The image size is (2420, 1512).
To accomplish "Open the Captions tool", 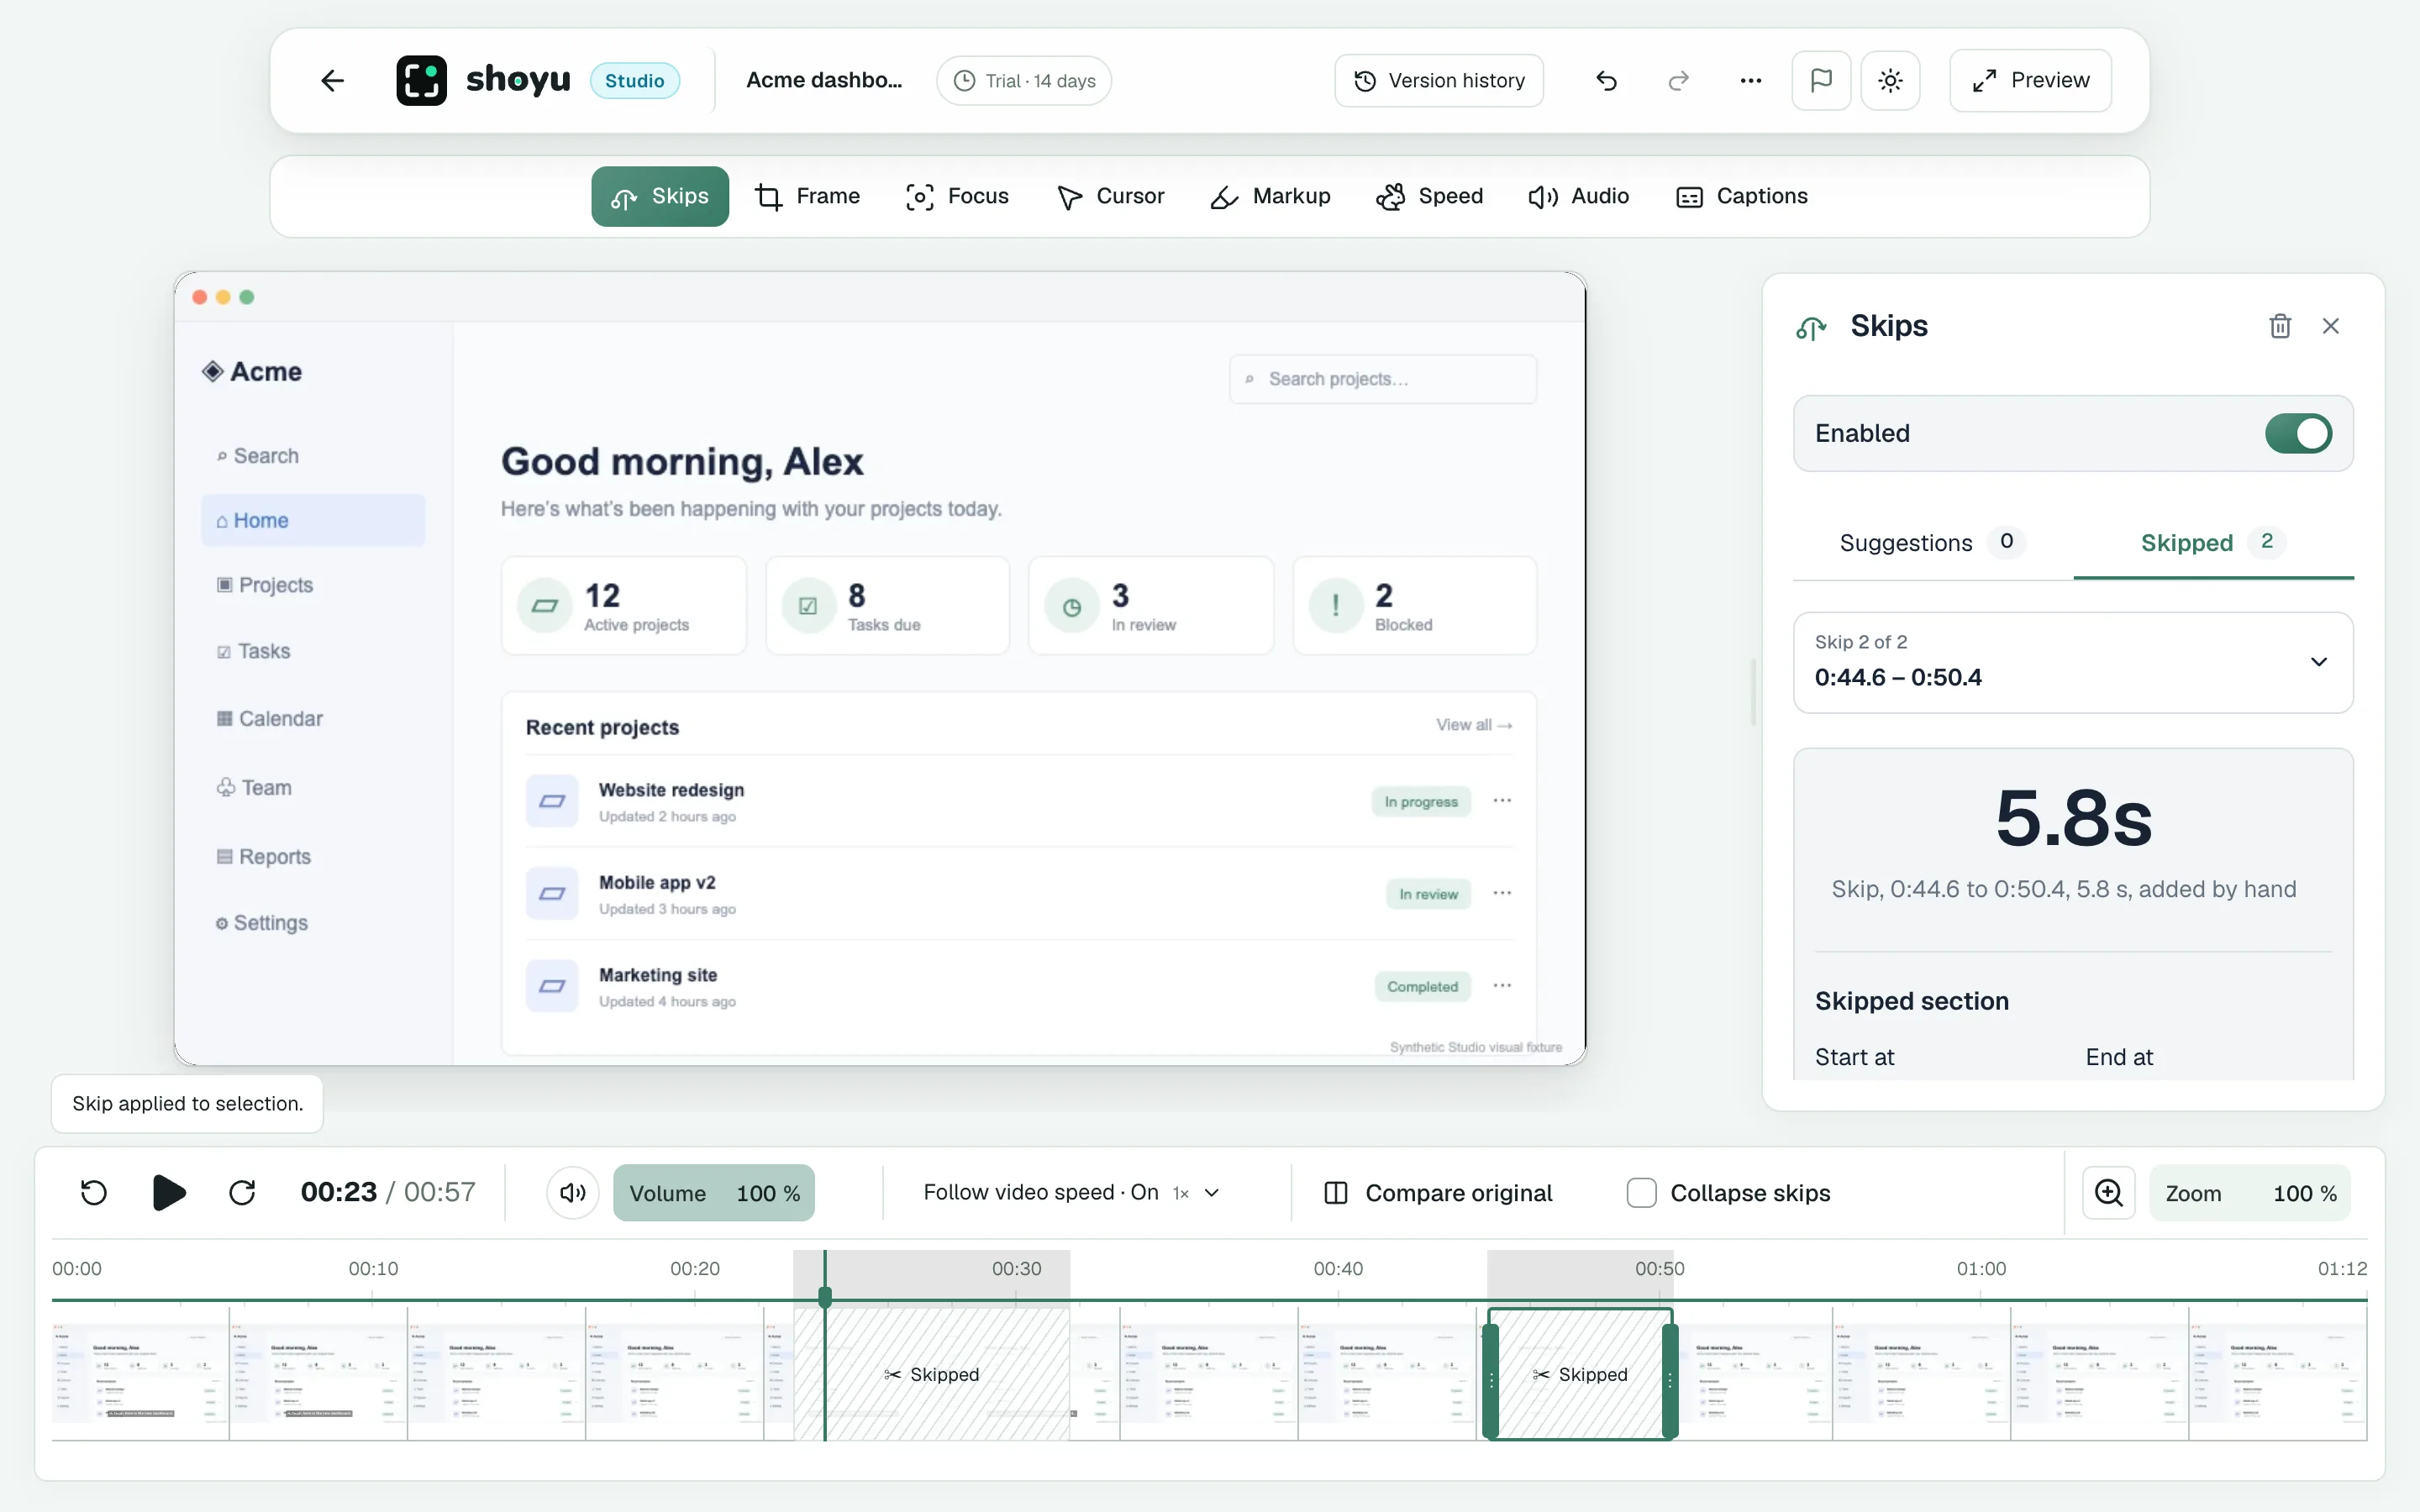I will click(x=1742, y=196).
